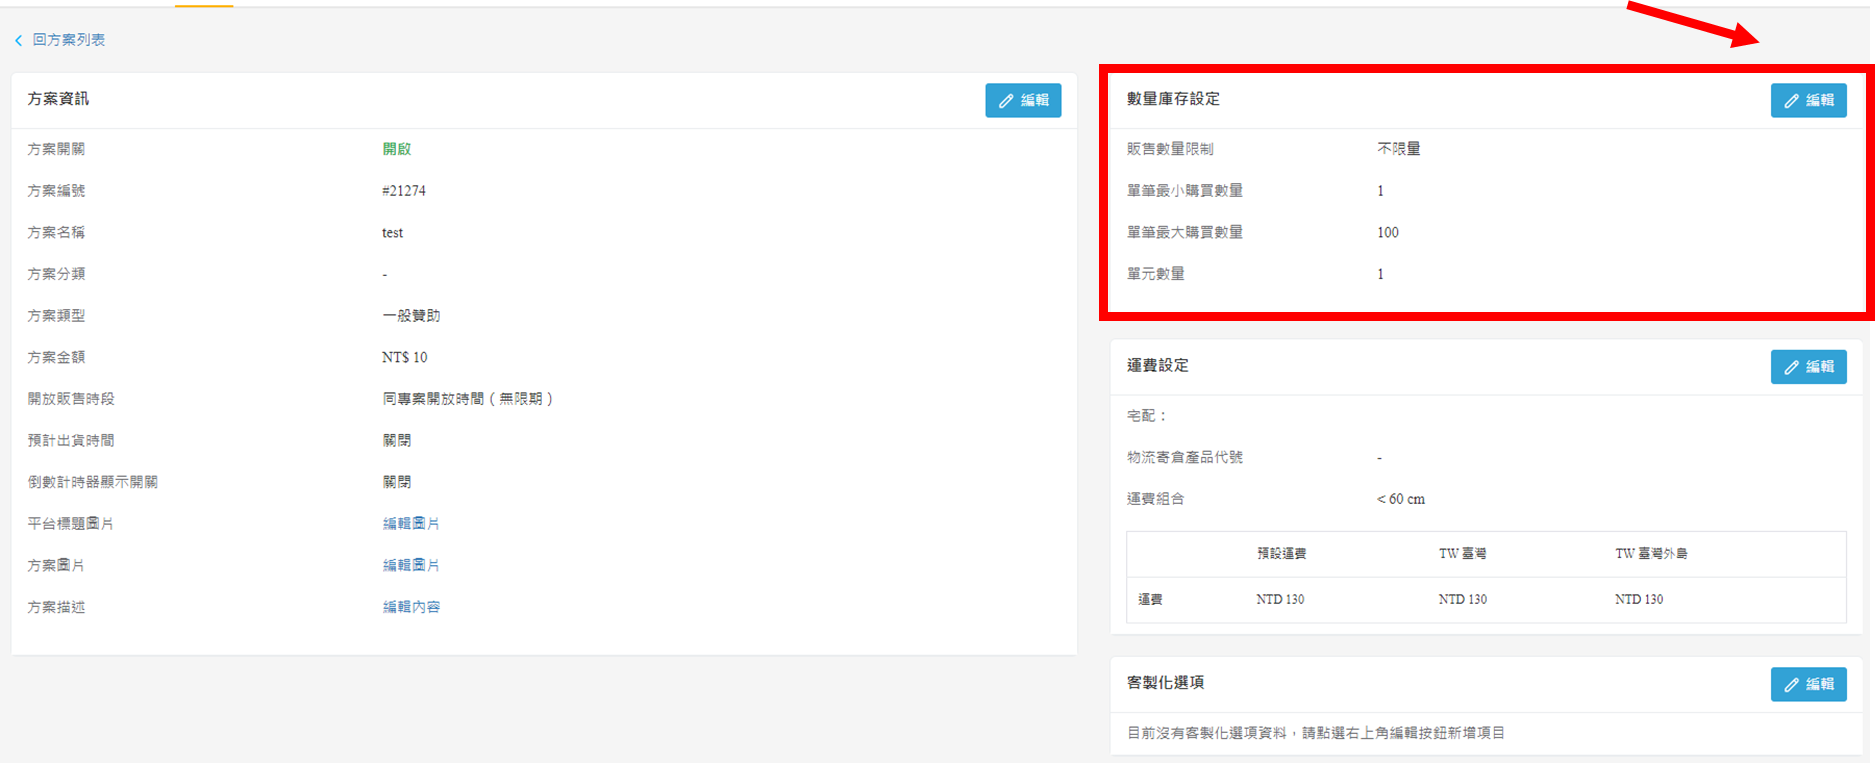Click 編輯 button in 運費設定 panel
Image resolution: width=1875 pixels, height=763 pixels.
[x=1808, y=367]
